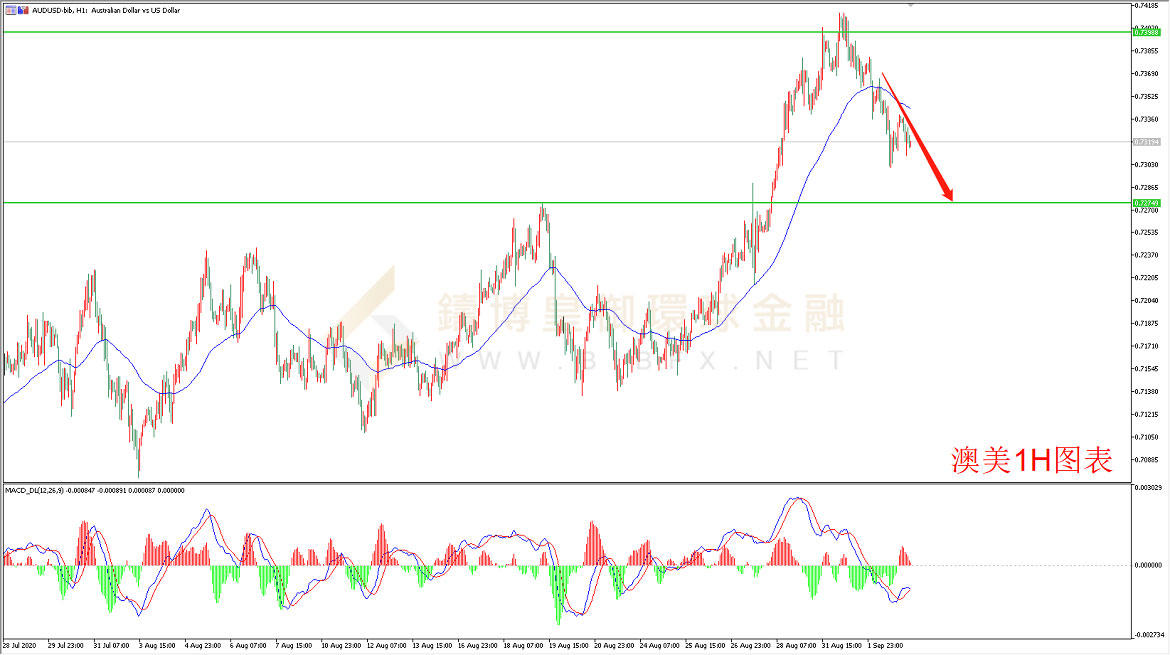Click the 0.003029 MACD scale value
1170x655 pixels.
coord(1148,488)
